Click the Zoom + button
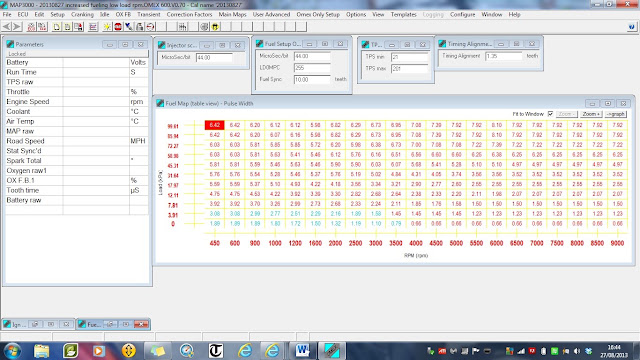This screenshot has height=360, width=640. [x=591, y=114]
